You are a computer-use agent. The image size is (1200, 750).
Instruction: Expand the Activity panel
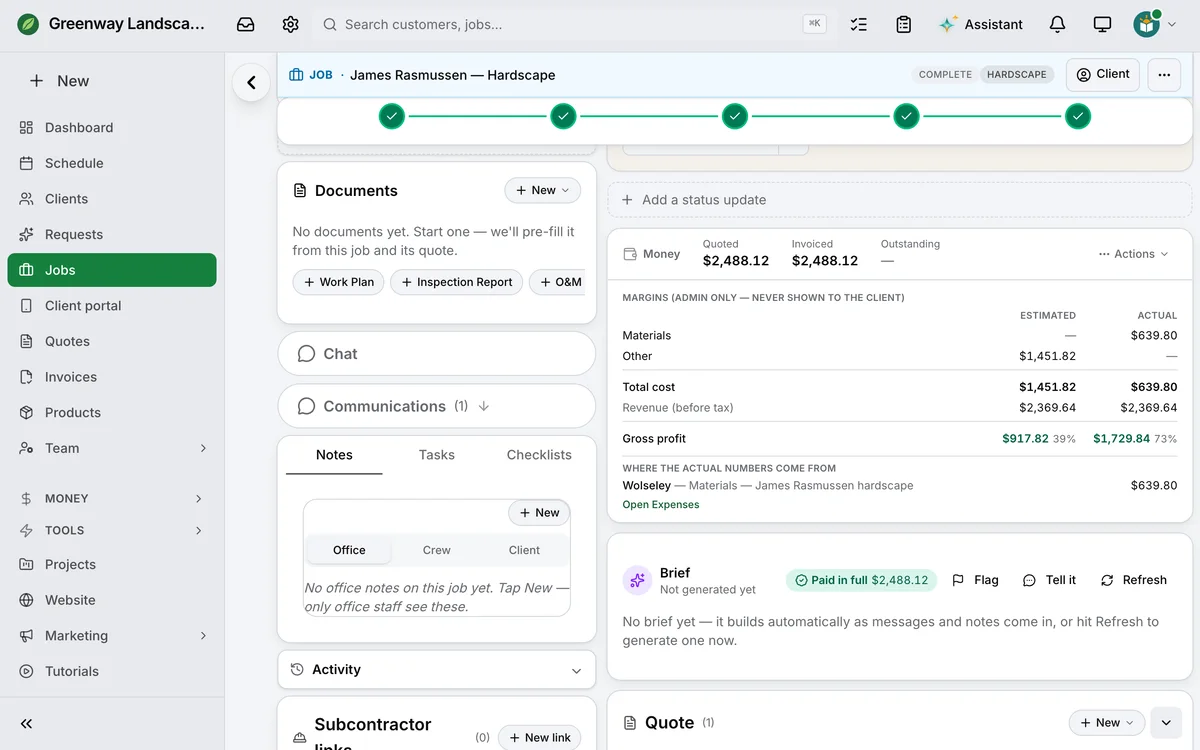436,670
